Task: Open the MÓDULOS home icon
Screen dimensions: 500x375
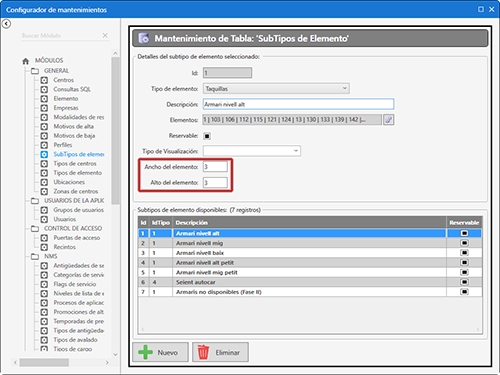Action: click(x=26, y=61)
